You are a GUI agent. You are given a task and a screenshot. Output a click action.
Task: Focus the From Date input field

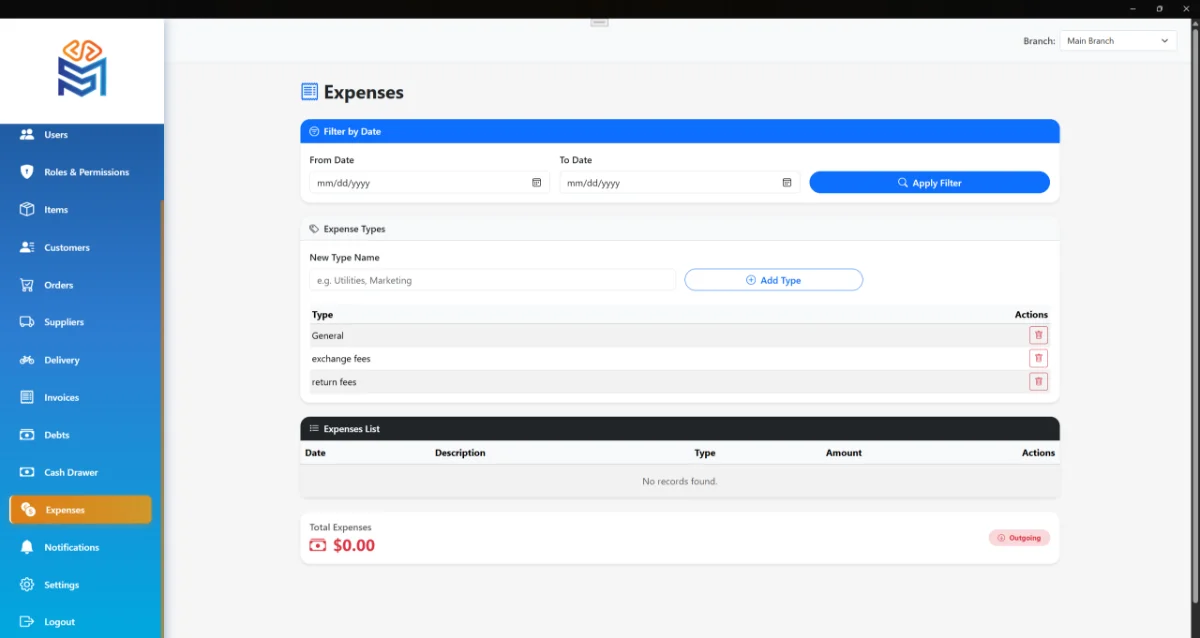(x=429, y=183)
